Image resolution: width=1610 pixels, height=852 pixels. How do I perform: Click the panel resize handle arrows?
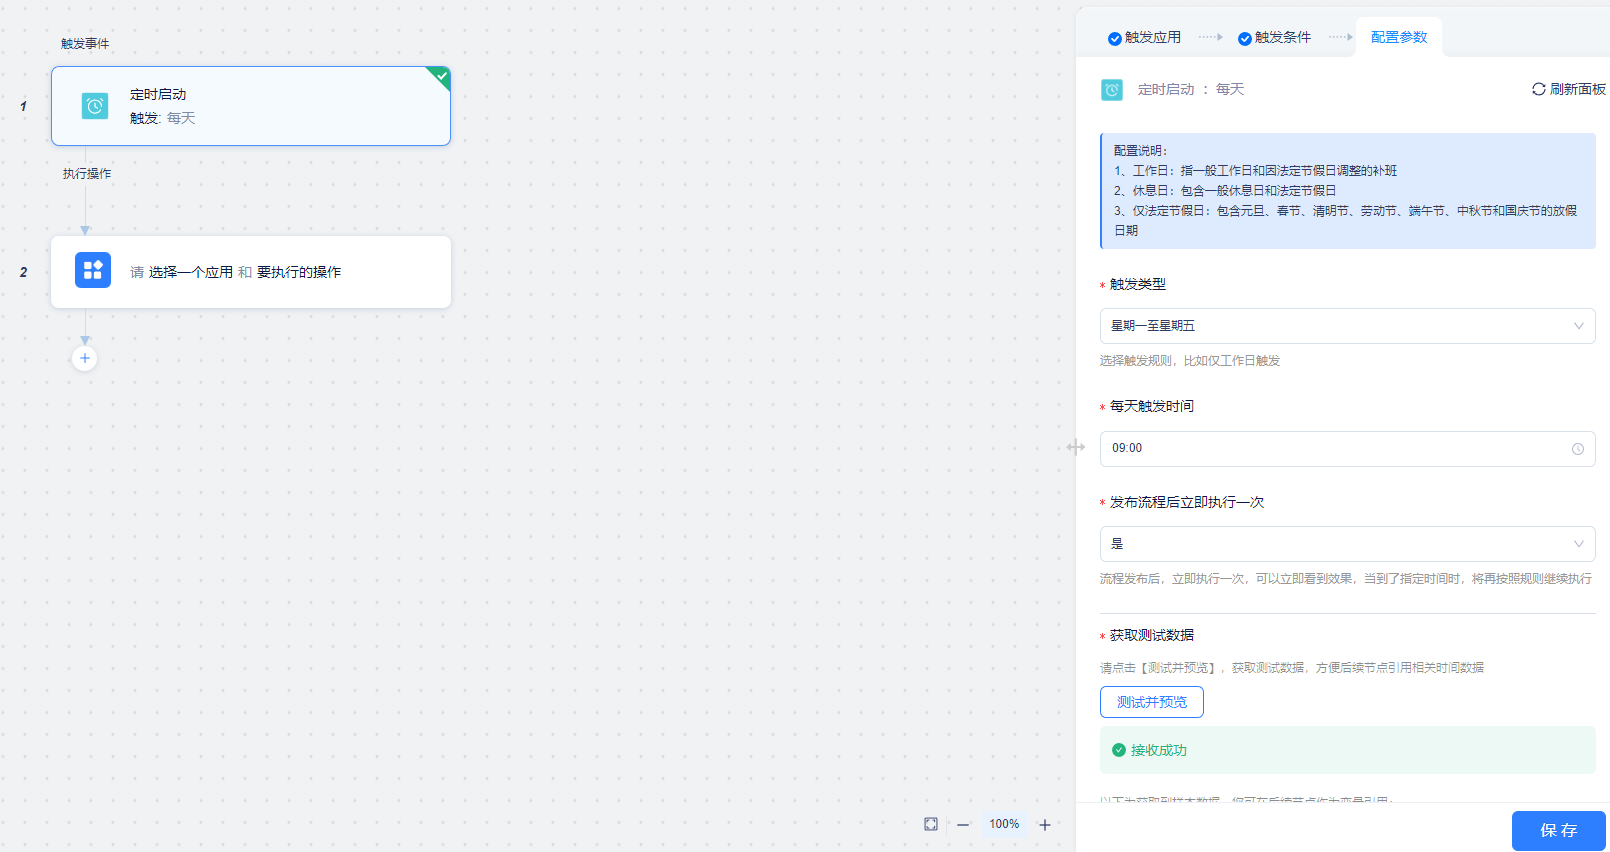point(1076,447)
